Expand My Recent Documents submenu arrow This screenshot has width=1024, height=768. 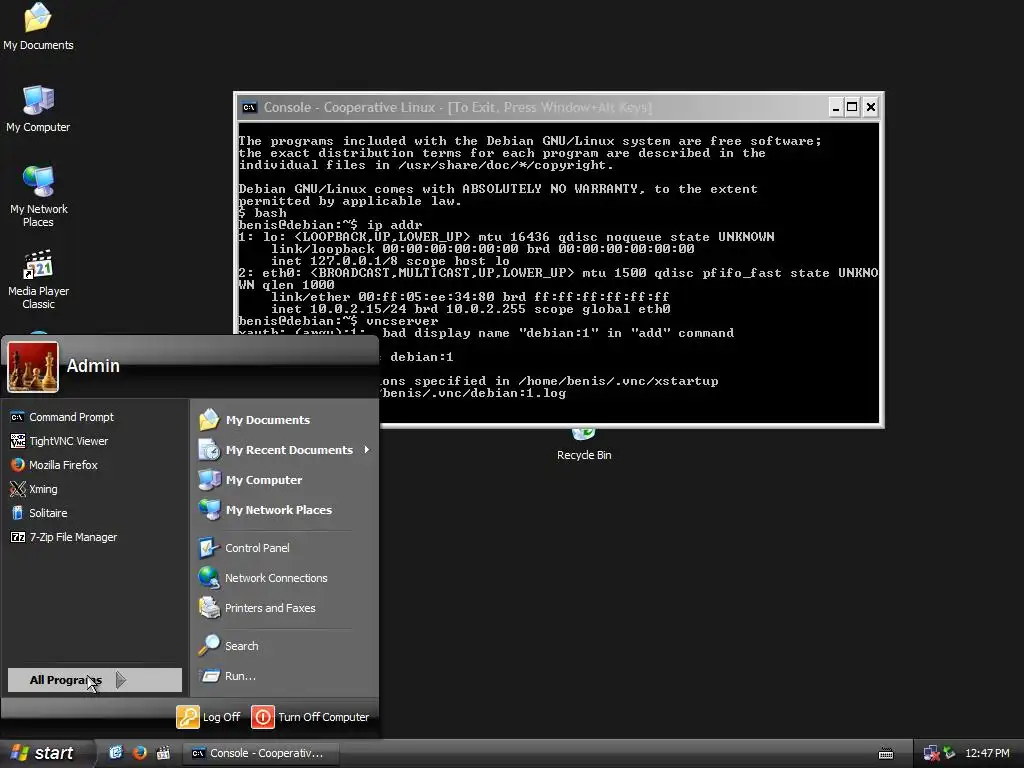[367, 449]
